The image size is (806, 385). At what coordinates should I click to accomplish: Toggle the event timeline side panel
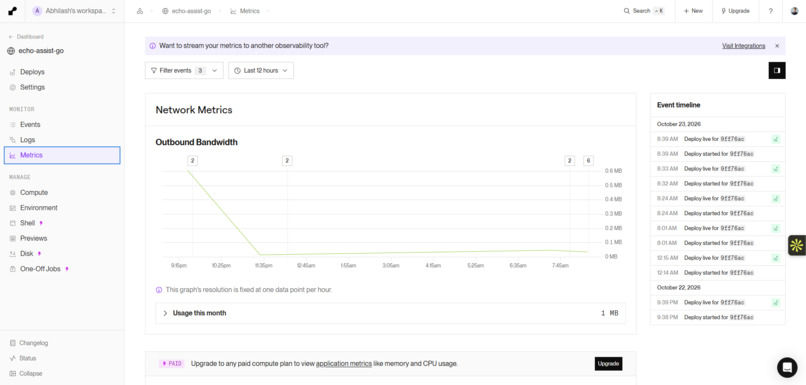(777, 70)
